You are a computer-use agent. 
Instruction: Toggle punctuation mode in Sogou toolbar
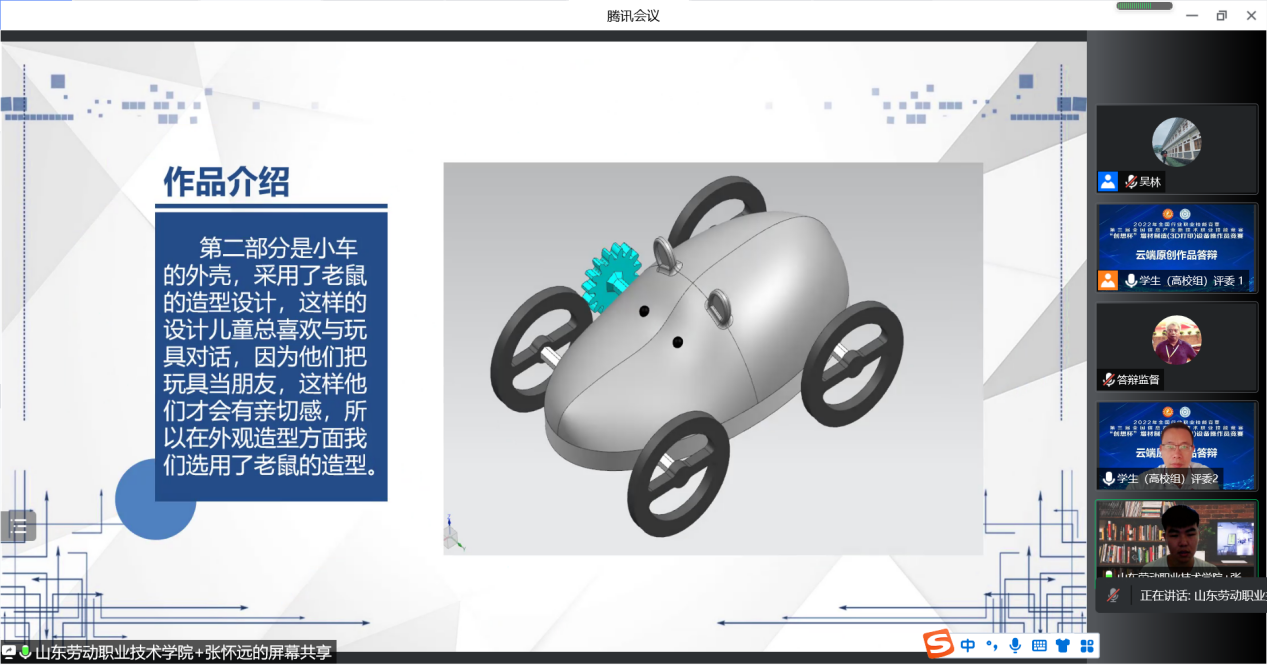pos(992,646)
